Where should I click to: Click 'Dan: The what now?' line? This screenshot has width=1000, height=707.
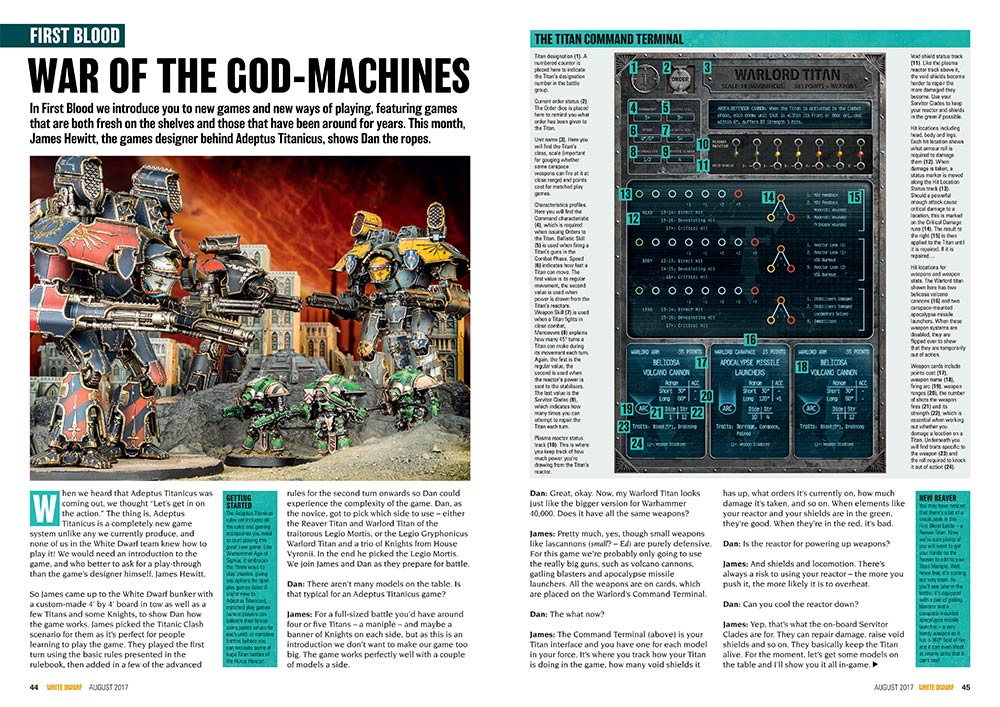(x=567, y=614)
